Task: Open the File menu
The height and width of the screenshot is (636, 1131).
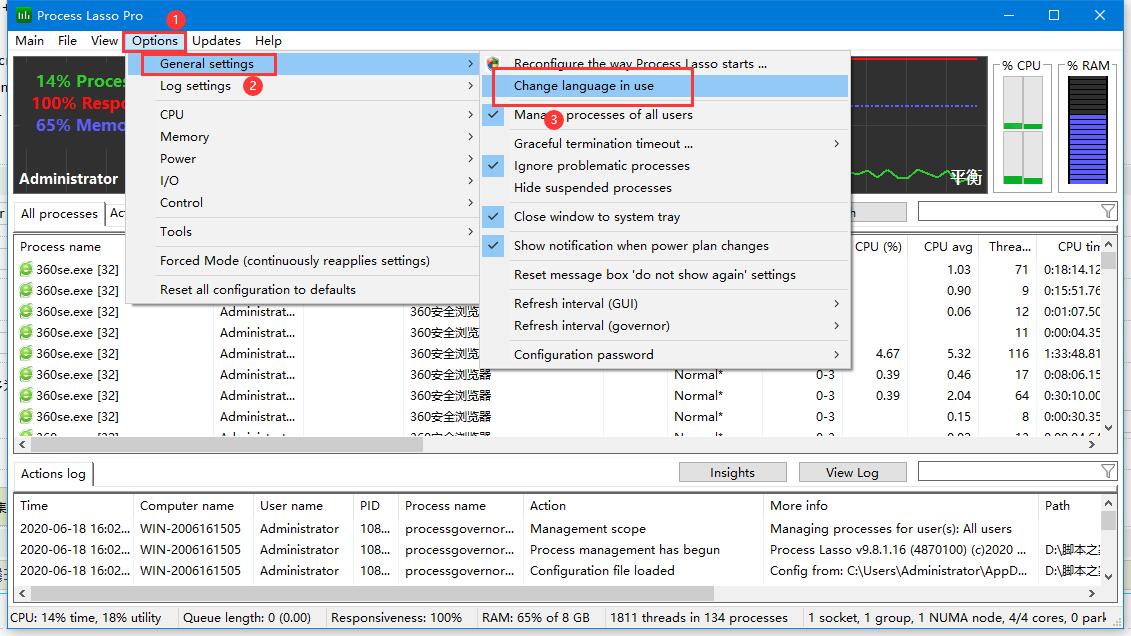Action: tap(67, 40)
